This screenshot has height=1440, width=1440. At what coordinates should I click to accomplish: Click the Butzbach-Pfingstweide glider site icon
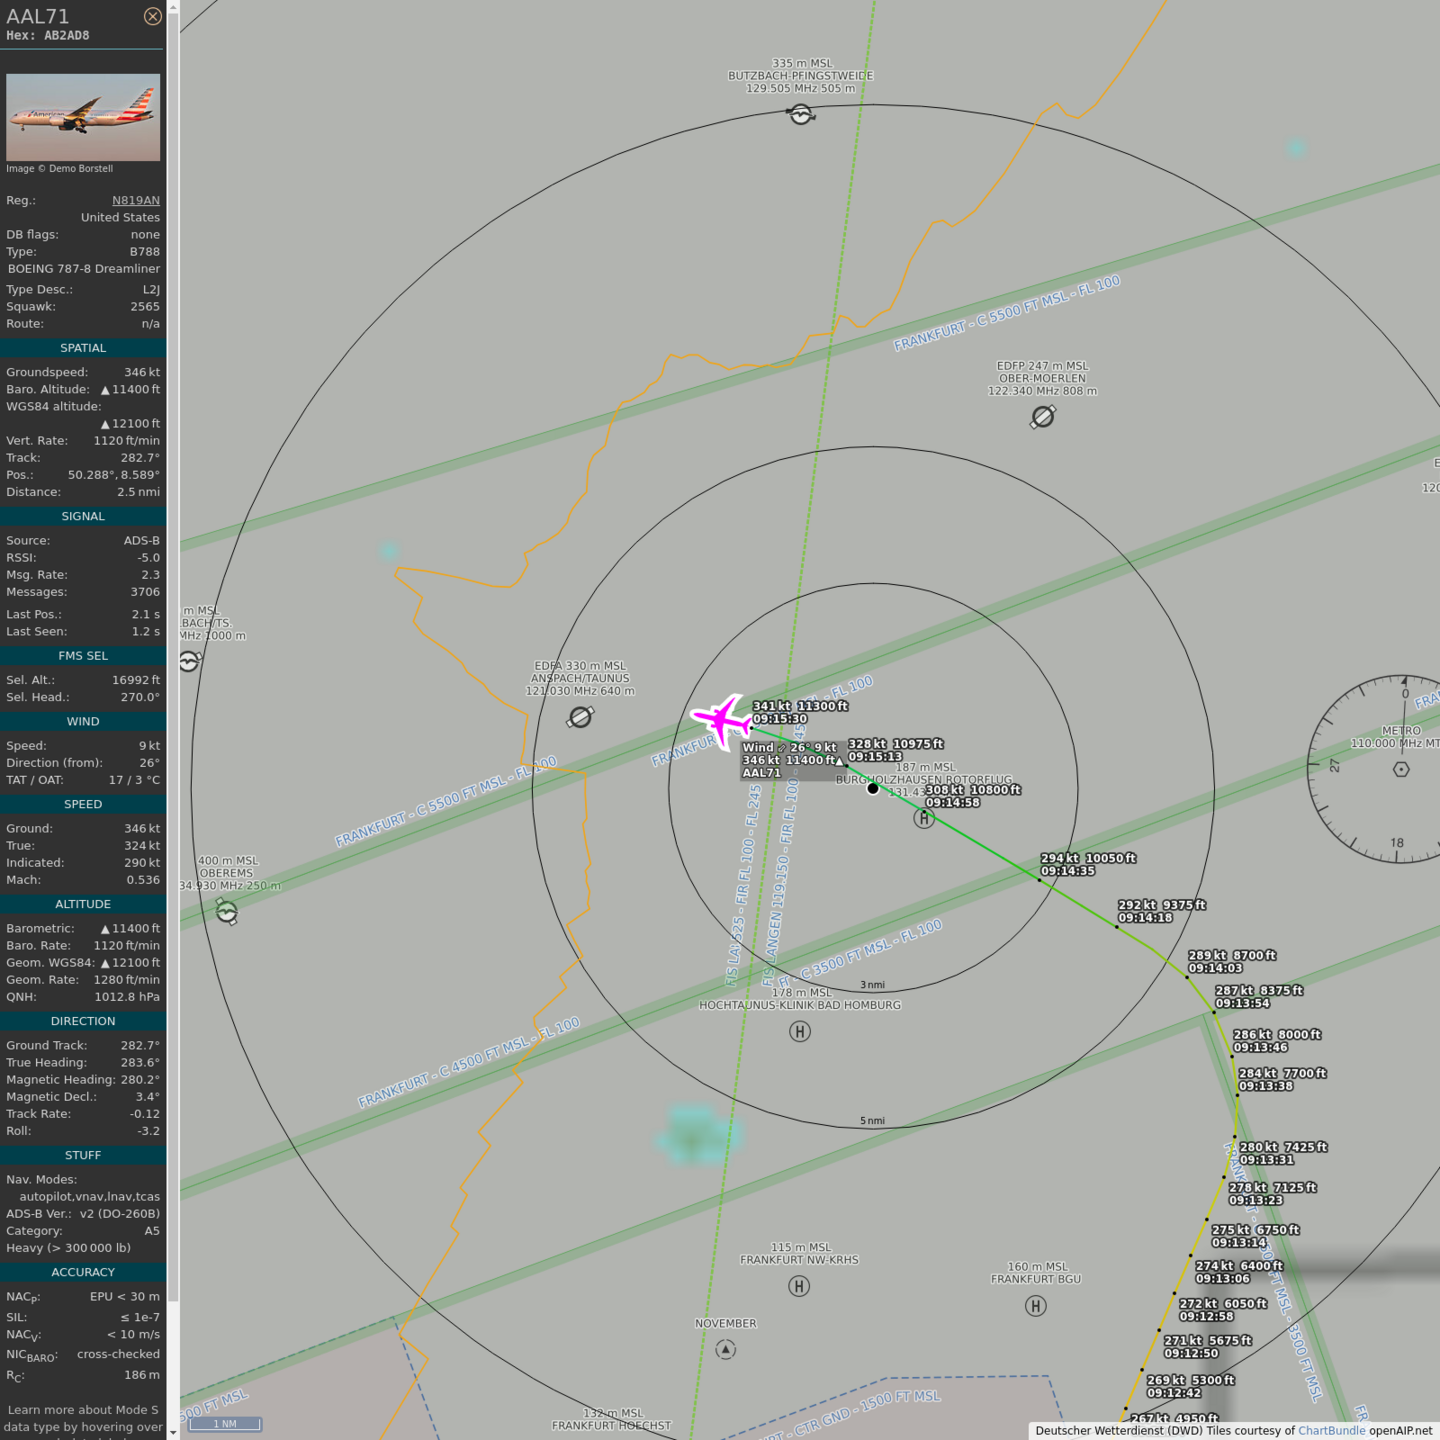coord(801,114)
